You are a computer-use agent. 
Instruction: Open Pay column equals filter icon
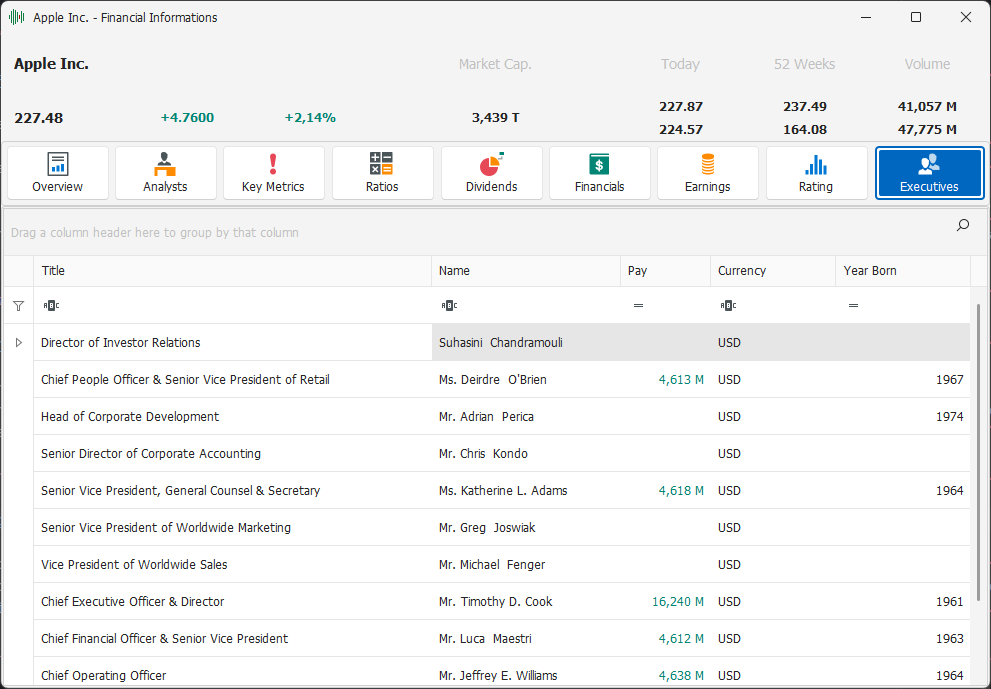[638, 306]
